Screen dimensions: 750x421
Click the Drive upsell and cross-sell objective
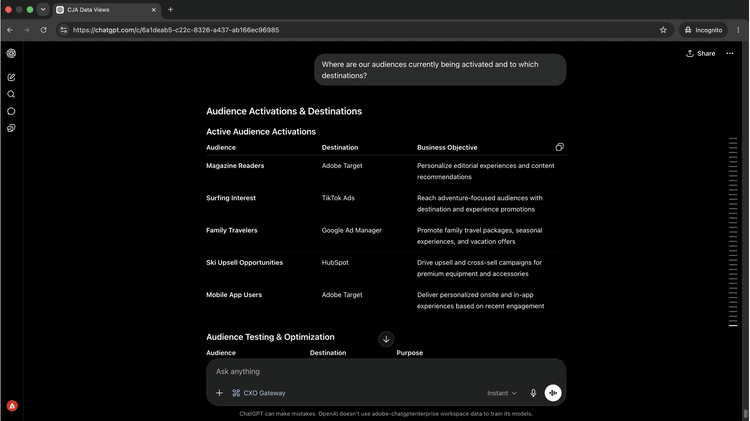tap(479, 268)
